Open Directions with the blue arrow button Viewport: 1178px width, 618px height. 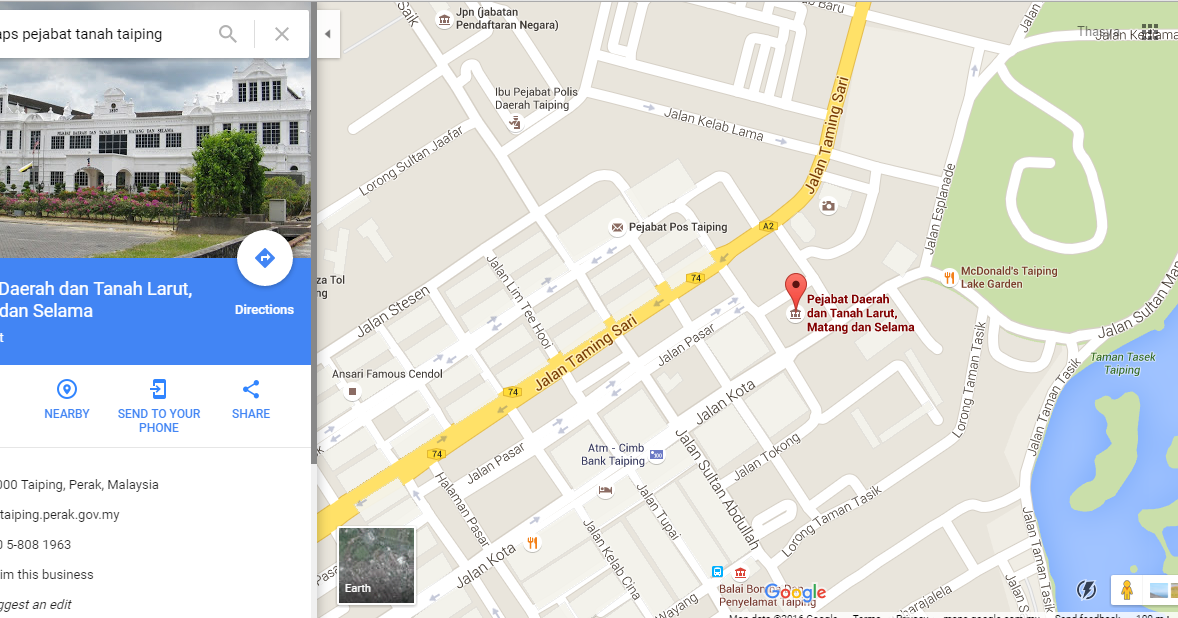[x=264, y=258]
